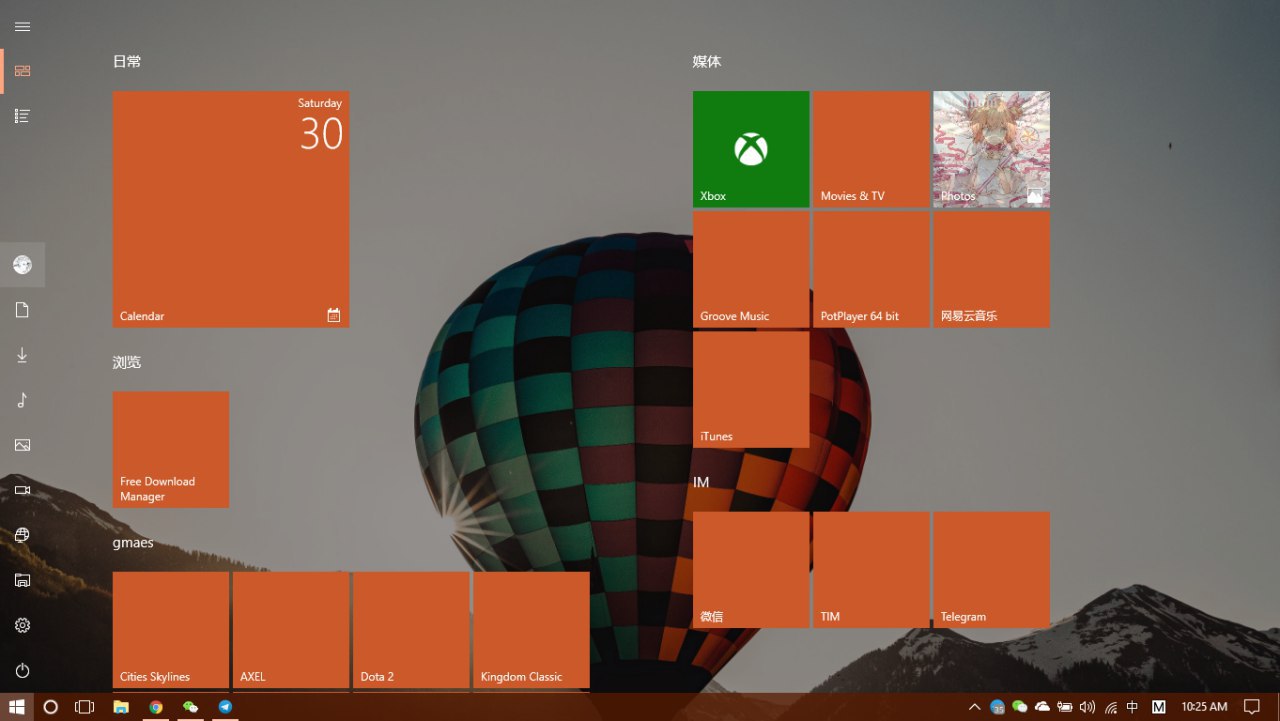Open the Music folder shortcut
Viewport: 1280px width, 721px height.
click(x=22, y=400)
